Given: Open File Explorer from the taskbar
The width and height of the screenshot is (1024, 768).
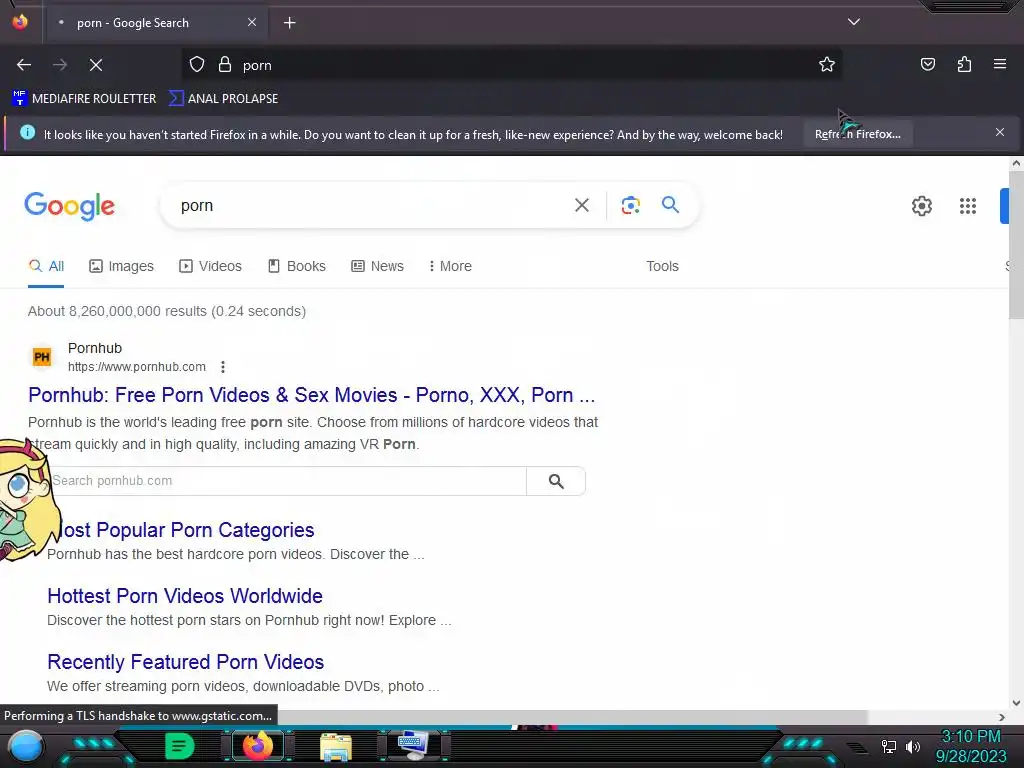Looking at the screenshot, I should click(336, 746).
